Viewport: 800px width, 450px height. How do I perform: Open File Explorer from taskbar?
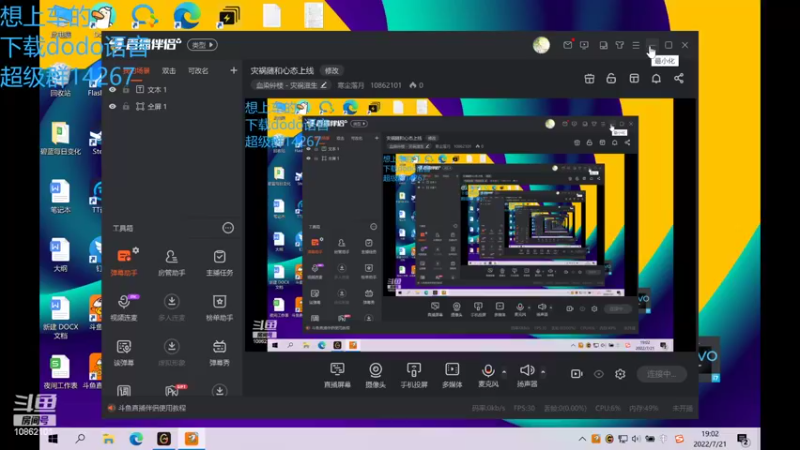(108, 439)
